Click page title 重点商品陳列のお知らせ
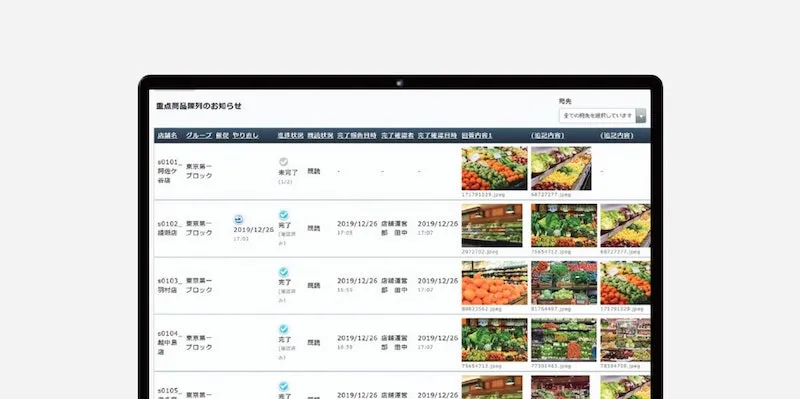This screenshot has height=399, width=800. [199, 106]
